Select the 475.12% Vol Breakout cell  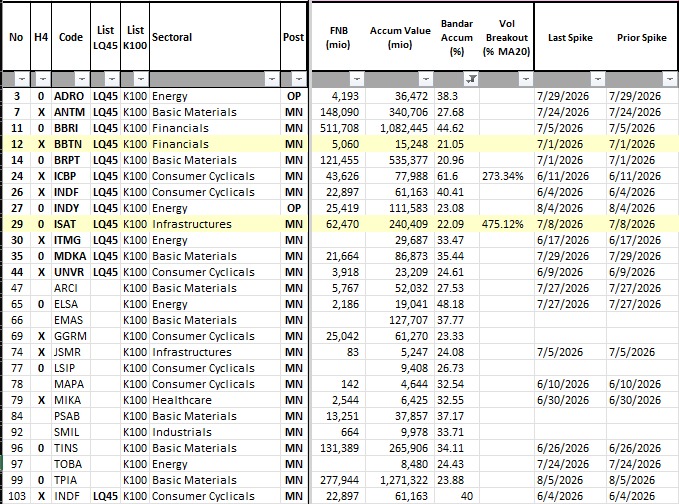[506, 224]
